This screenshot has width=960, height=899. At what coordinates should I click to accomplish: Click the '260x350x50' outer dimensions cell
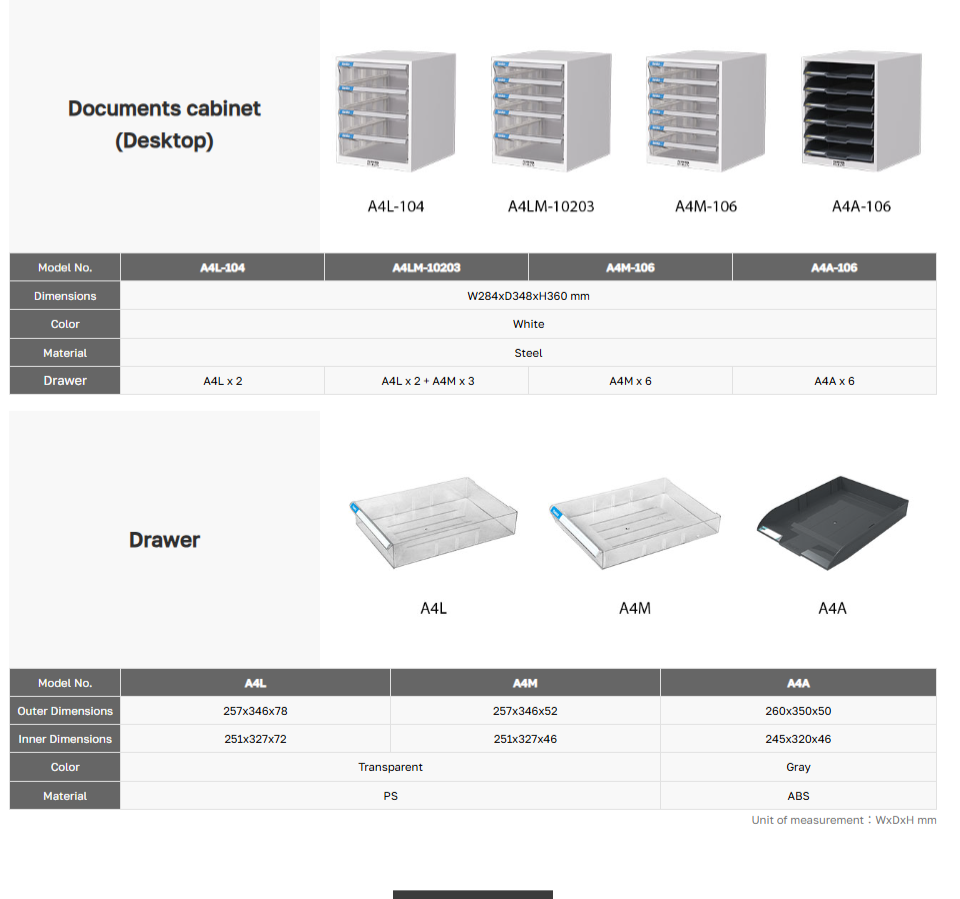pos(798,711)
